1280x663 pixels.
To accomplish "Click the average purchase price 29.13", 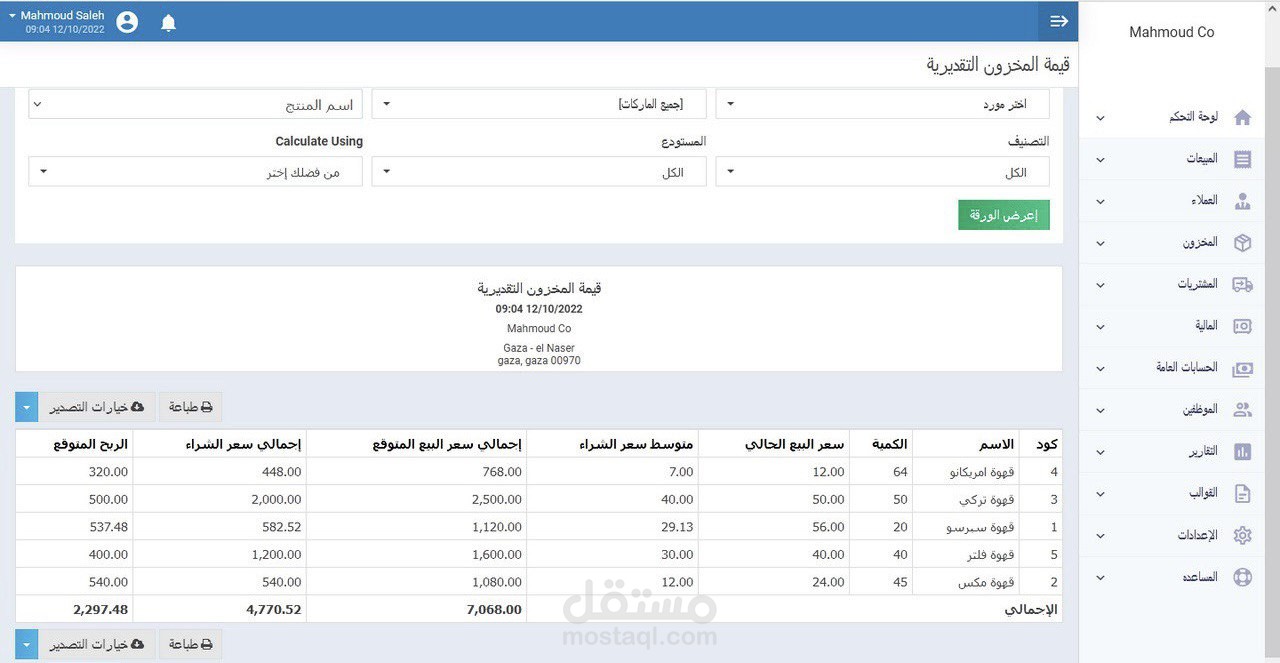I will (x=677, y=527).
